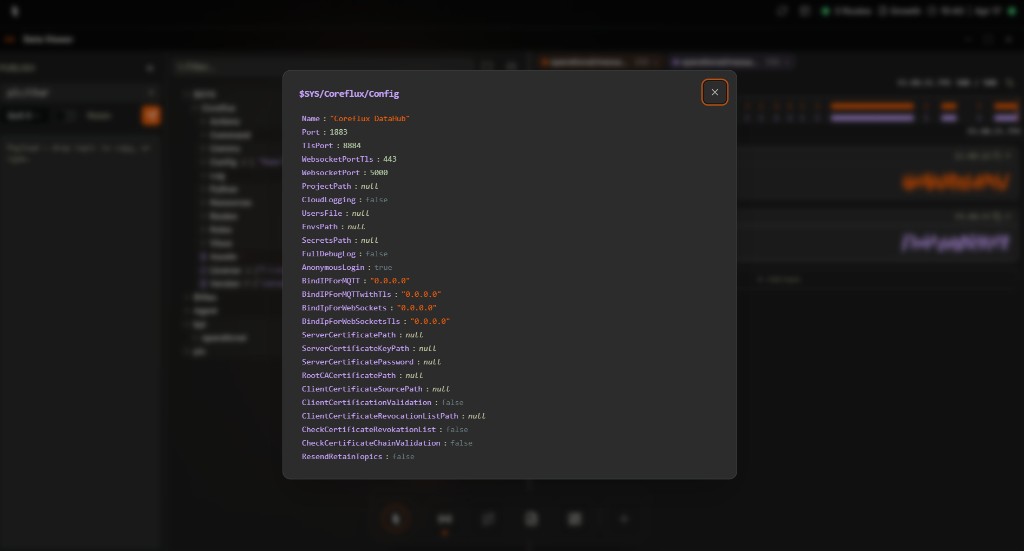1024x551 pixels.
Task: Select the EnvsPath null line
Action: (x=333, y=227)
